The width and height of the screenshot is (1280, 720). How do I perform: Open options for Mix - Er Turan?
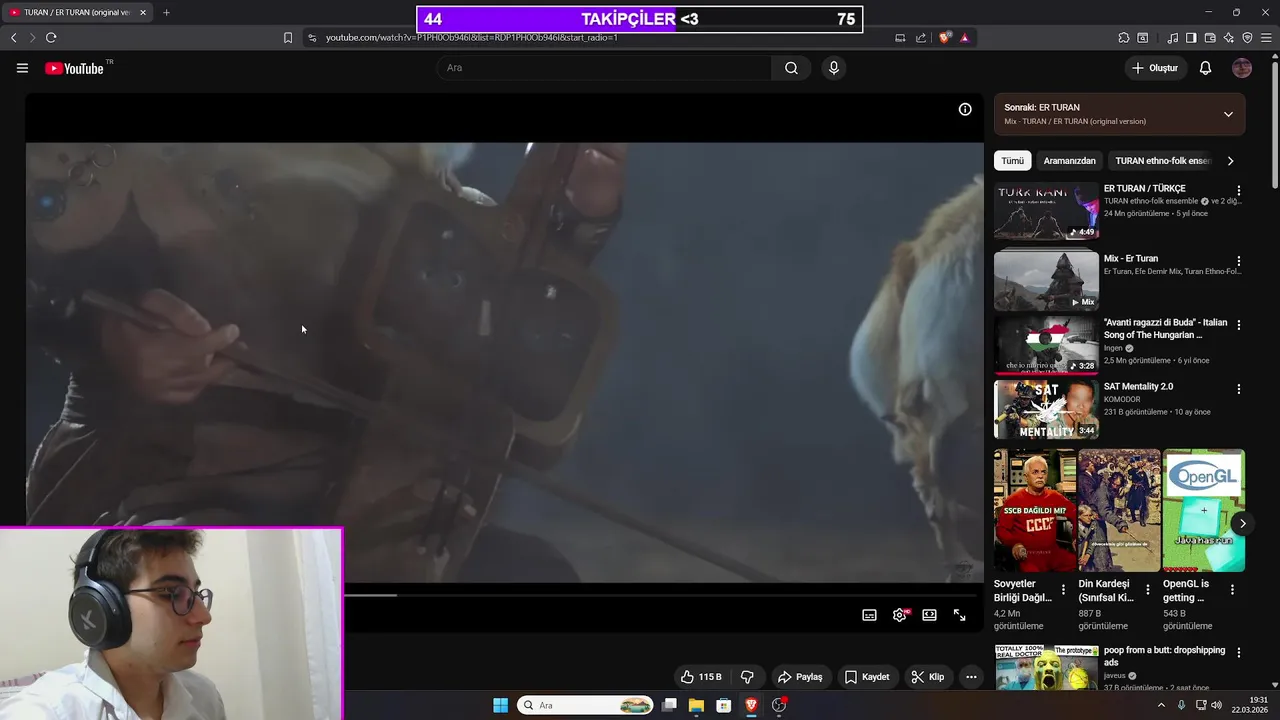pos(1239,261)
